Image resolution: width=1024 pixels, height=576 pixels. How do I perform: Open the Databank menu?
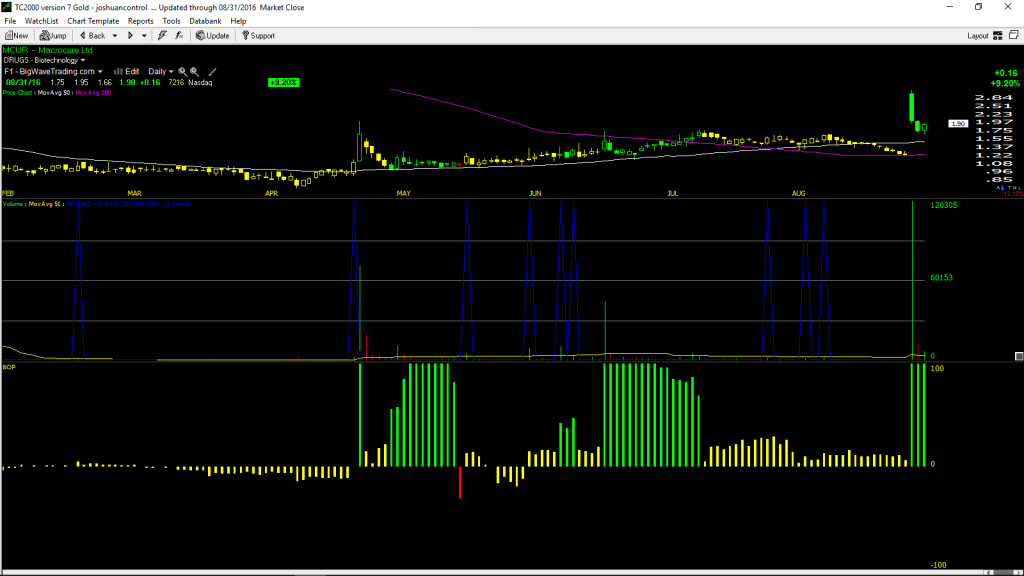pos(205,21)
